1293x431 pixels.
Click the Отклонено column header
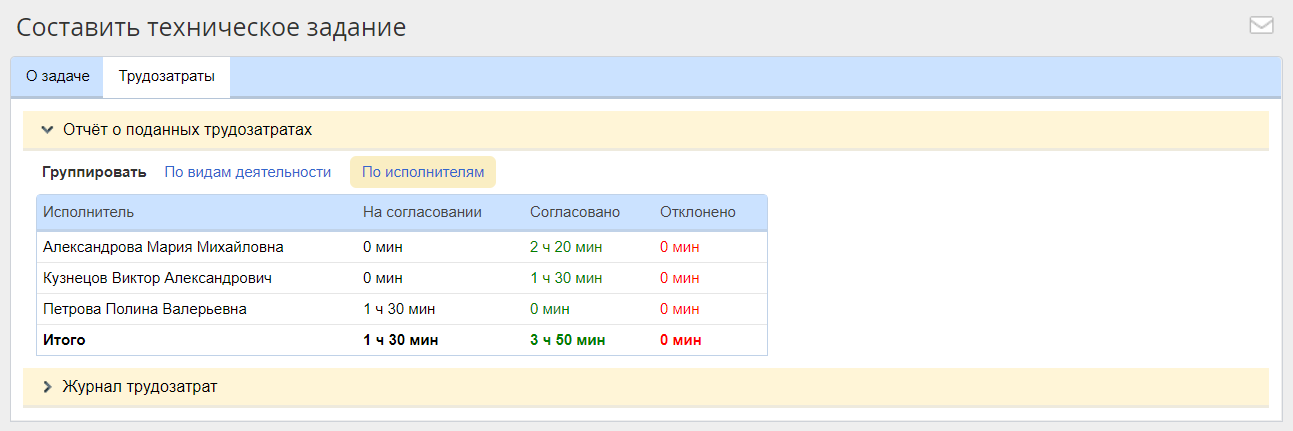pyautogui.click(x=698, y=212)
